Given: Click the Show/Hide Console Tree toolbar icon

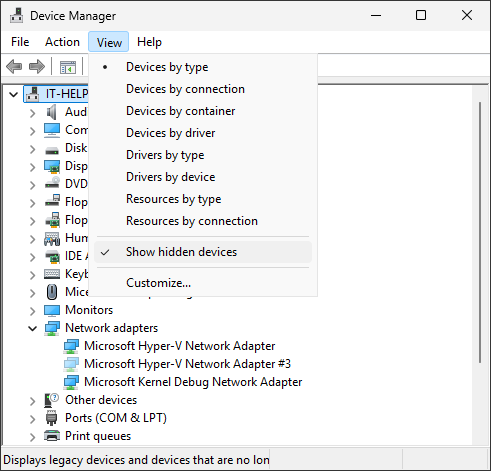Looking at the screenshot, I should (x=68, y=67).
